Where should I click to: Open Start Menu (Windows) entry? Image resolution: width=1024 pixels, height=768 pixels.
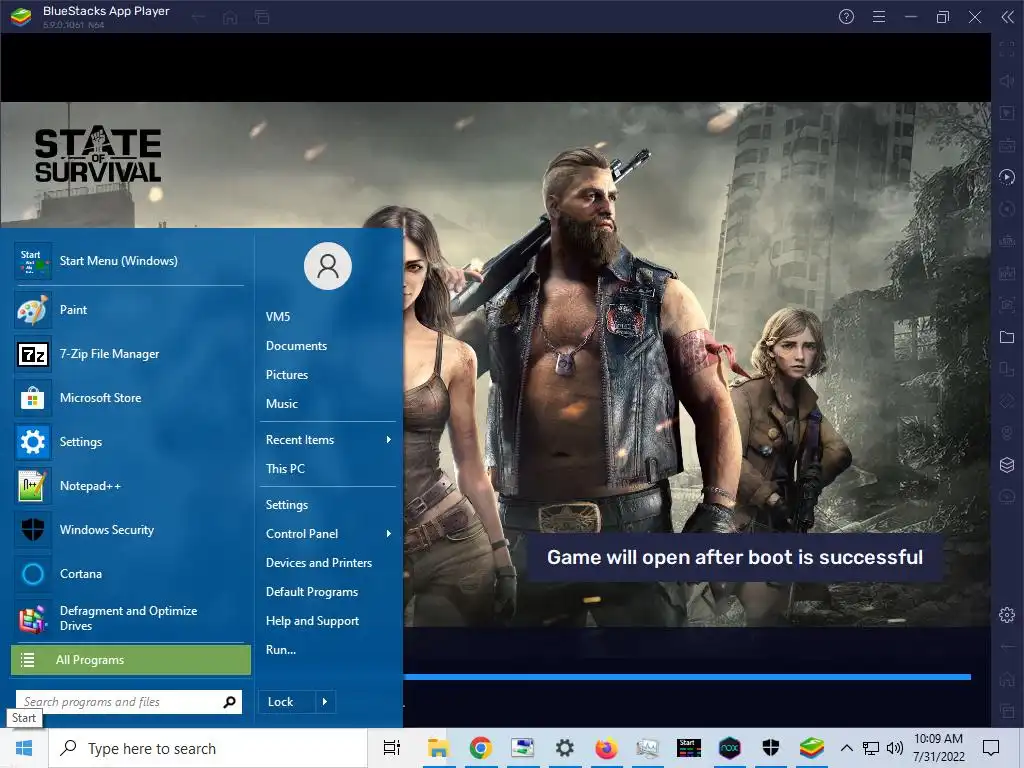click(129, 261)
